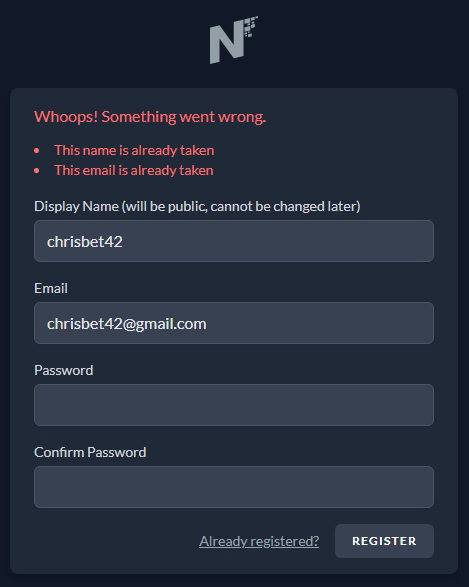Place cursor after 'chrisbet42' display name text
Screen dimensions: 469x587
124,242
